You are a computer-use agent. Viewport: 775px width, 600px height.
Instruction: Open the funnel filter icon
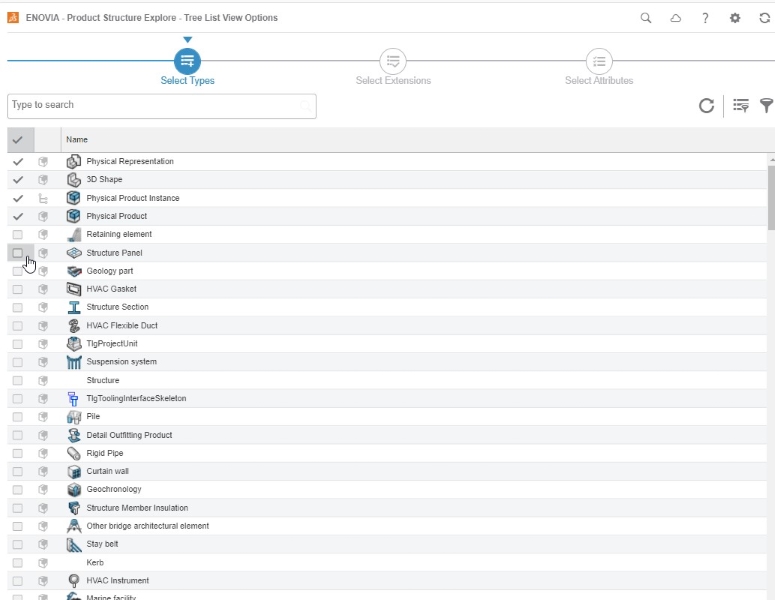click(x=766, y=105)
